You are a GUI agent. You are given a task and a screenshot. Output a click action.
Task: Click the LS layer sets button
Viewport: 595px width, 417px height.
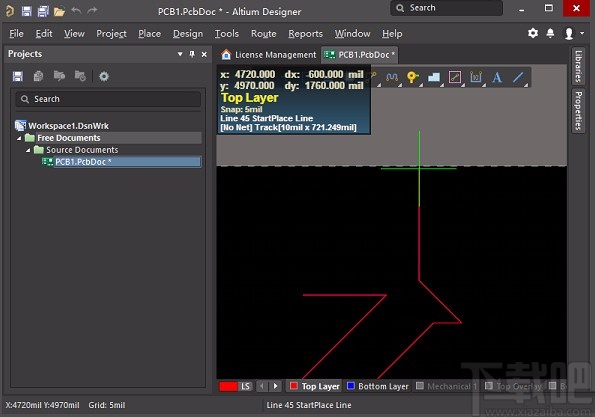tap(246, 387)
